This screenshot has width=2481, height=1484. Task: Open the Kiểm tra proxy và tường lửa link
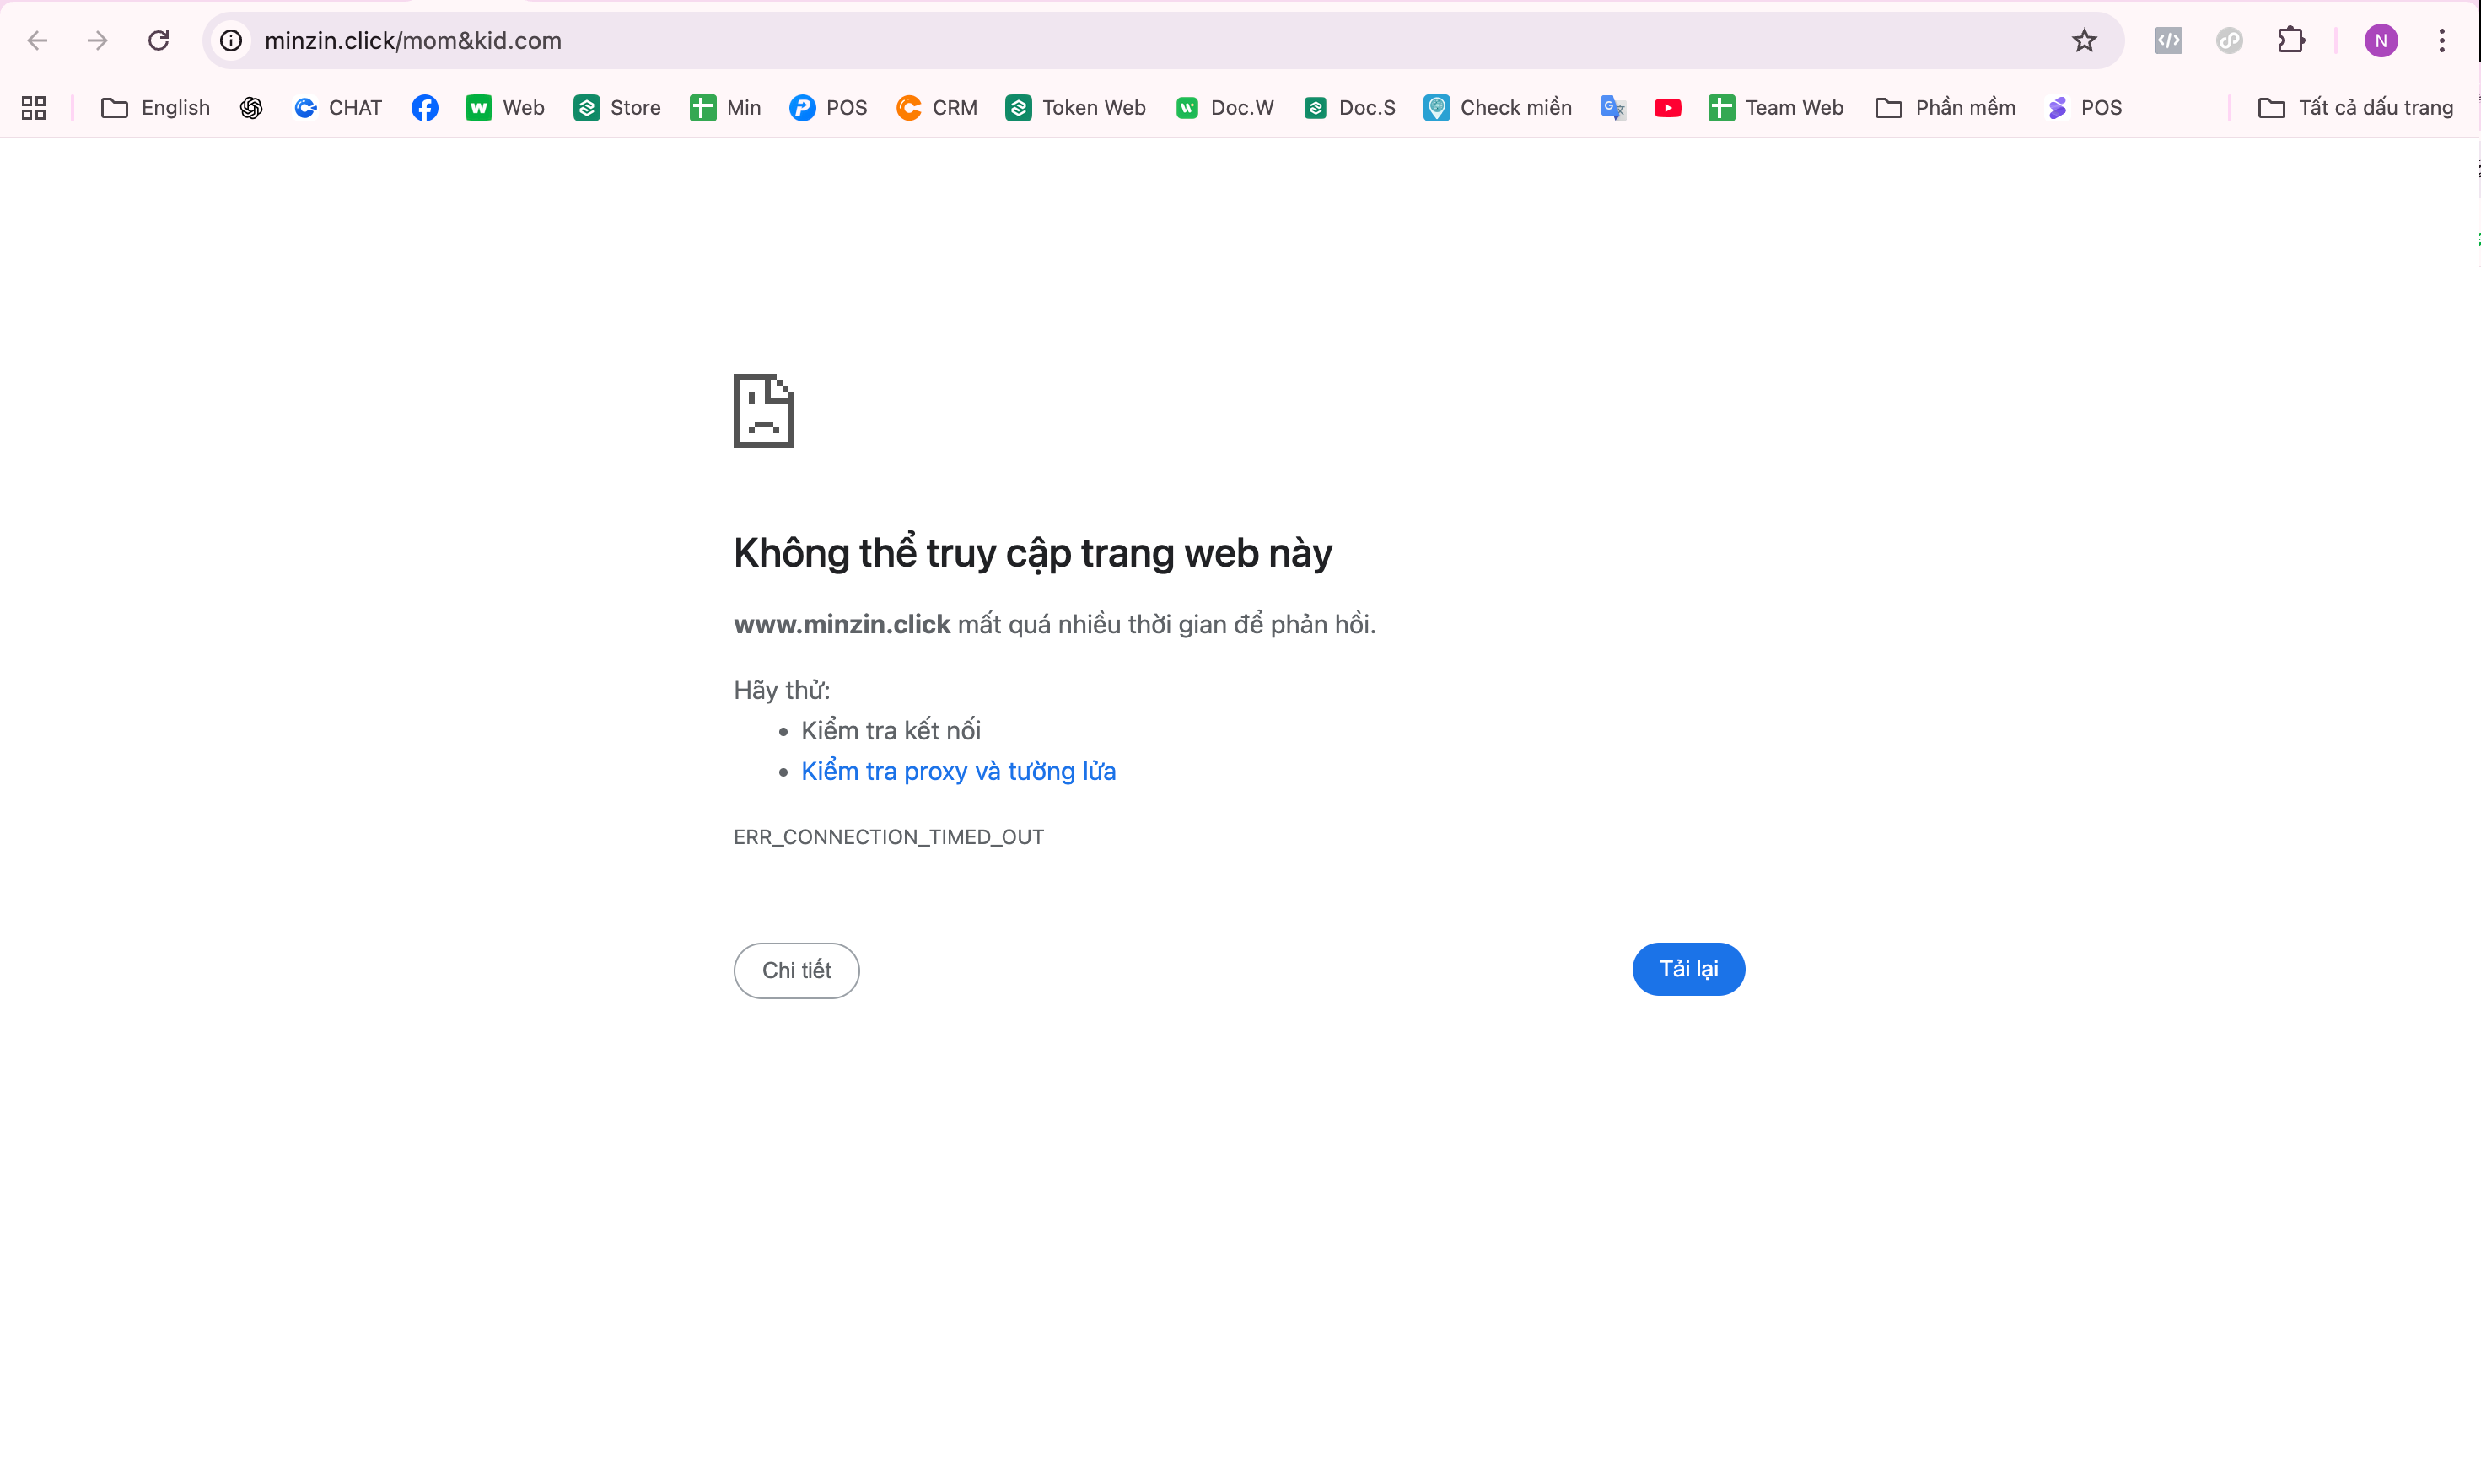pos(958,771)
